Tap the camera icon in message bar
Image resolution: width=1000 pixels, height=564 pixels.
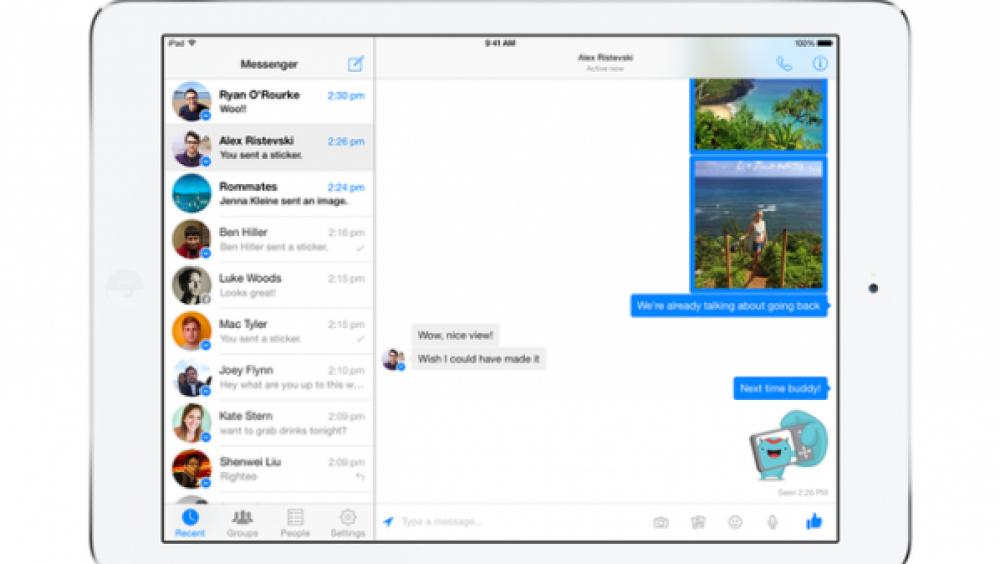point(661,522)
